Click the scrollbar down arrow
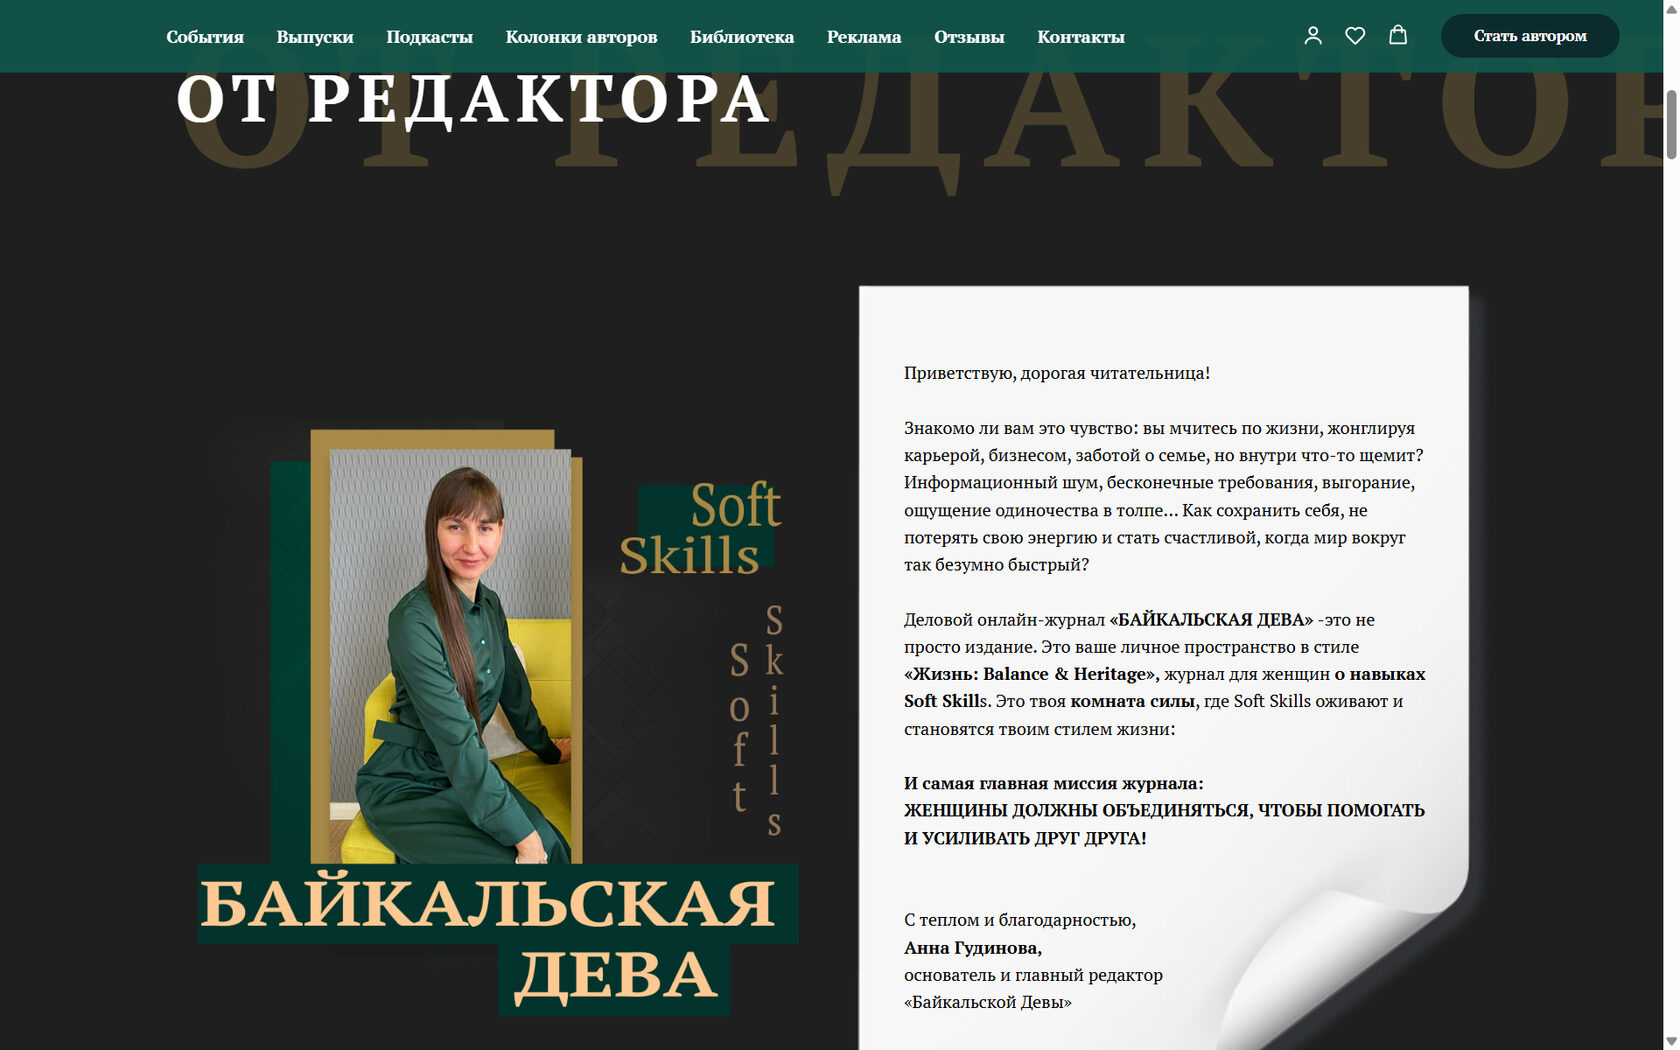Screen dimensions: 1680x1050 [x=1671, y=1041]
